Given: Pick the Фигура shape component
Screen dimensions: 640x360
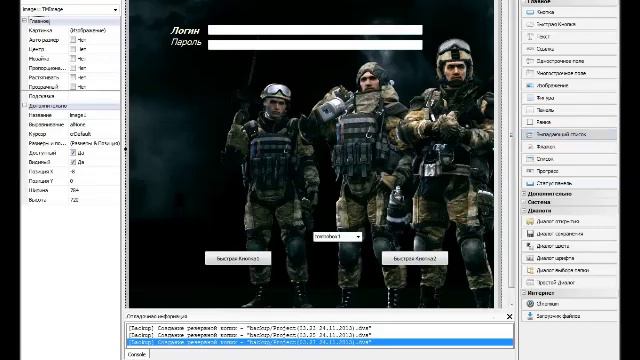Looking at the screenshot, I should point(569,98).
